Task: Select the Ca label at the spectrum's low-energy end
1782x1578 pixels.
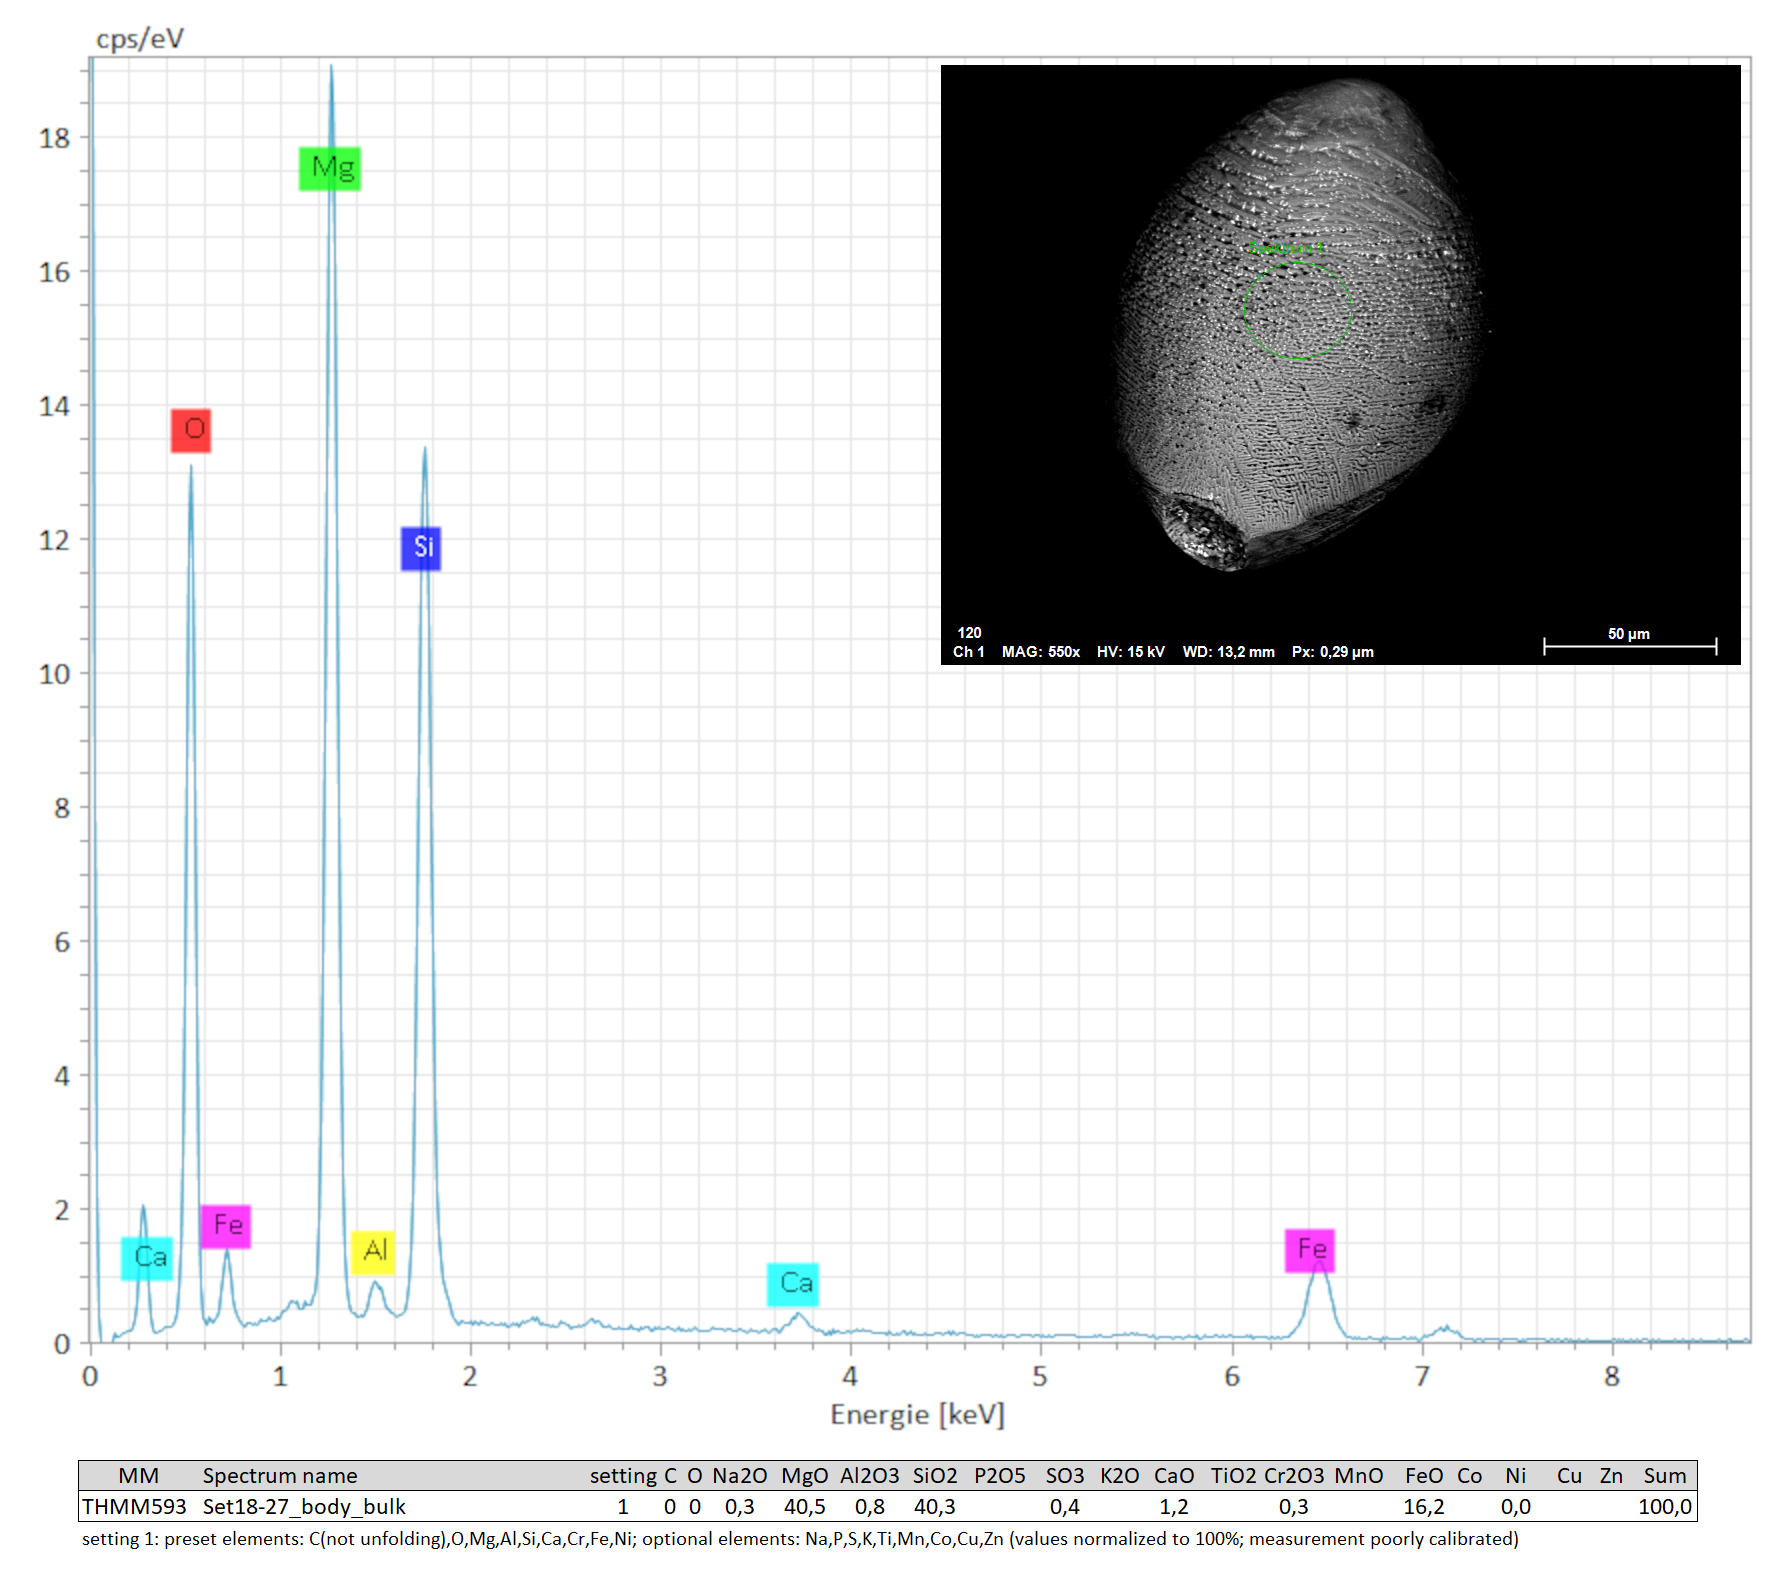Action: coord(147,1258)
